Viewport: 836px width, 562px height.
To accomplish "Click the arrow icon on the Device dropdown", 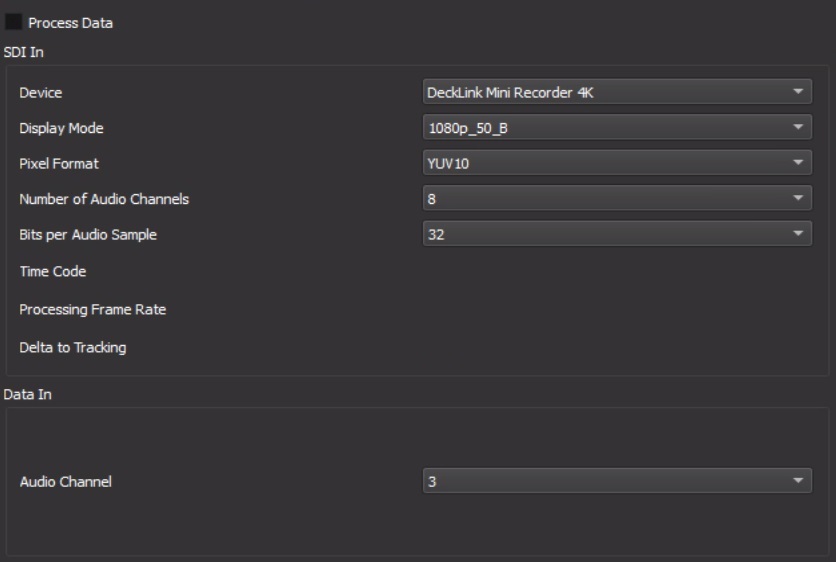I will point(797,93).
